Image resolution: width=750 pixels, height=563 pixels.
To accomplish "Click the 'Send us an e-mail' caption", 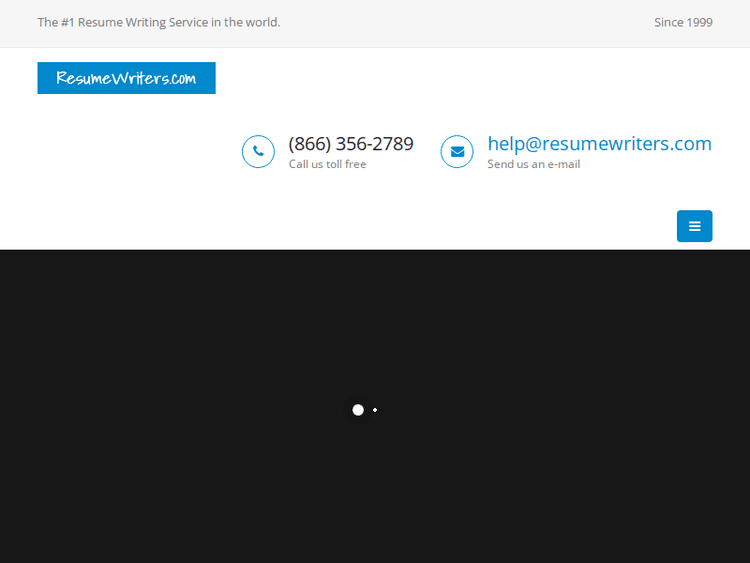I will 533,164.
